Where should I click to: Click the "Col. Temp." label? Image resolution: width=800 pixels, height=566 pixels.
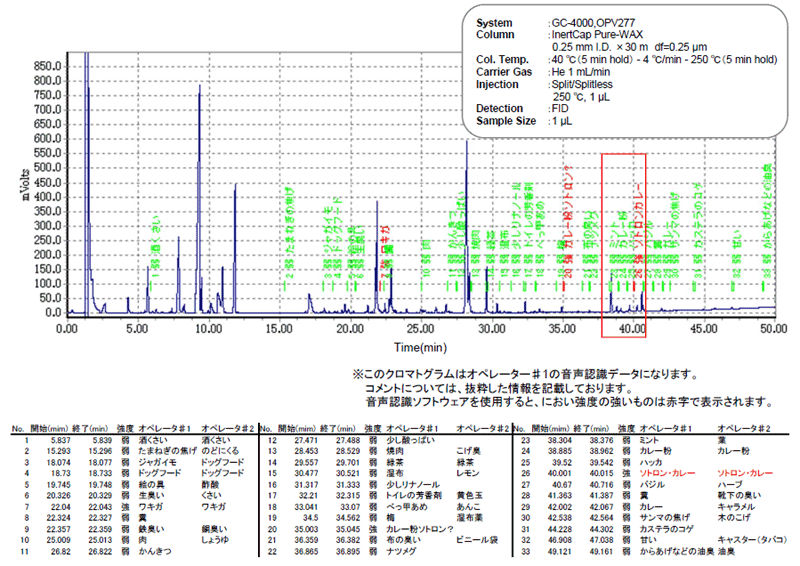[x=502, y=60]
